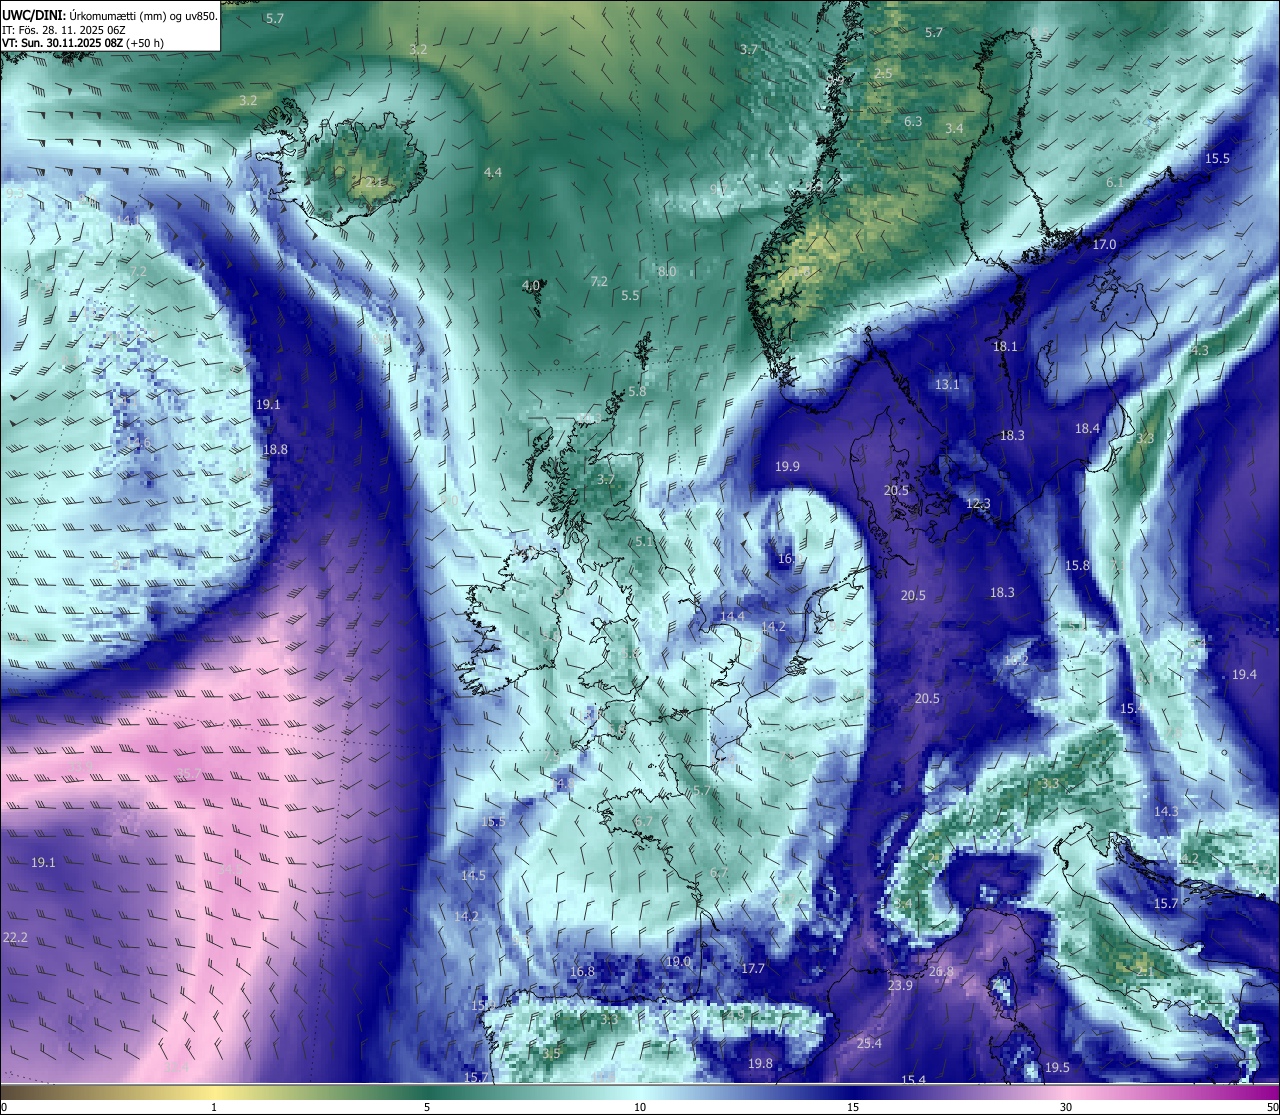The image size is (1280, 1115).
Task: Click the 22.2 value label
Action: [15, 938]
